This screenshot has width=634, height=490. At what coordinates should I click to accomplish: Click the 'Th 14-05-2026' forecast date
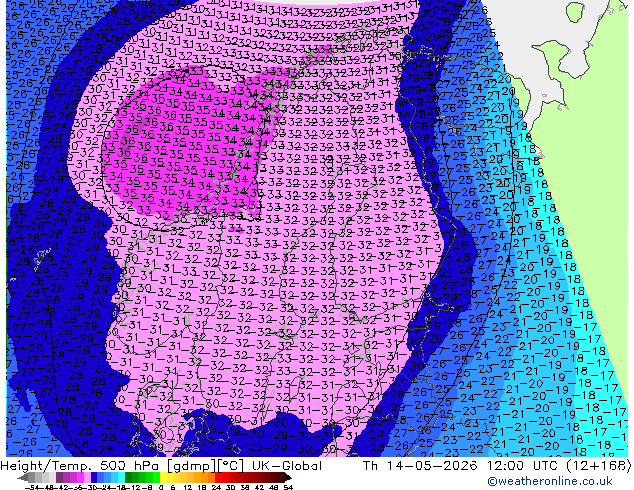click(x=420, y=466)
